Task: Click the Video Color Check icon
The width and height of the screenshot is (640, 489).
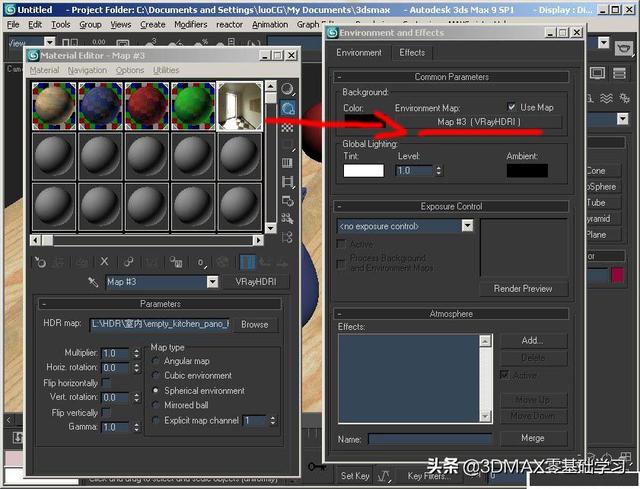Action: point(287,164)
